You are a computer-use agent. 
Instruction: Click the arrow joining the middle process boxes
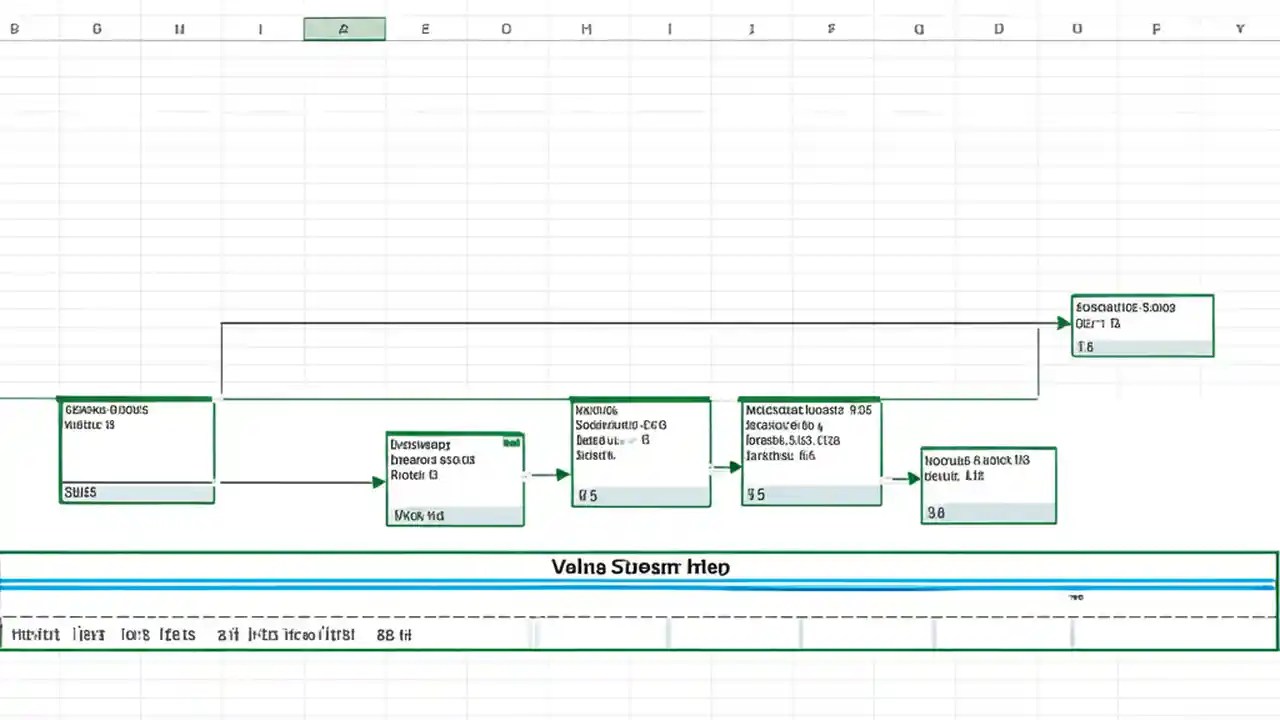point(560,476)
